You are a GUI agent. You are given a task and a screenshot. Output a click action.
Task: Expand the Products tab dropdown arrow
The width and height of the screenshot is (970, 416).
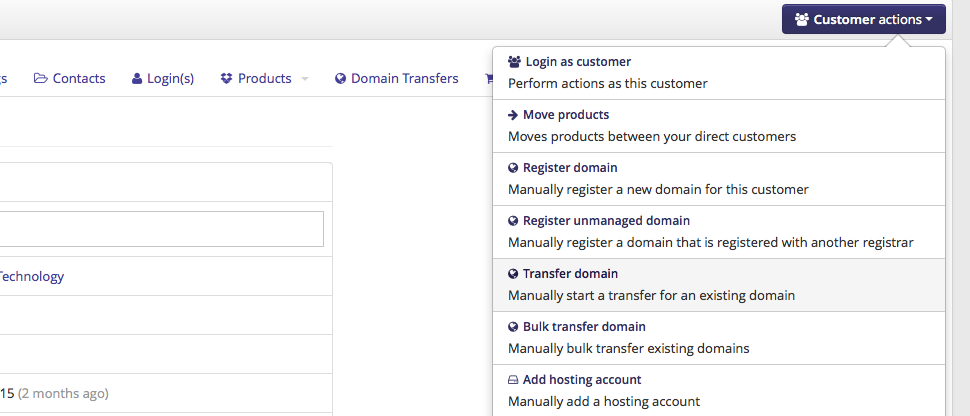pyautogui.click(x=304, y=79)
